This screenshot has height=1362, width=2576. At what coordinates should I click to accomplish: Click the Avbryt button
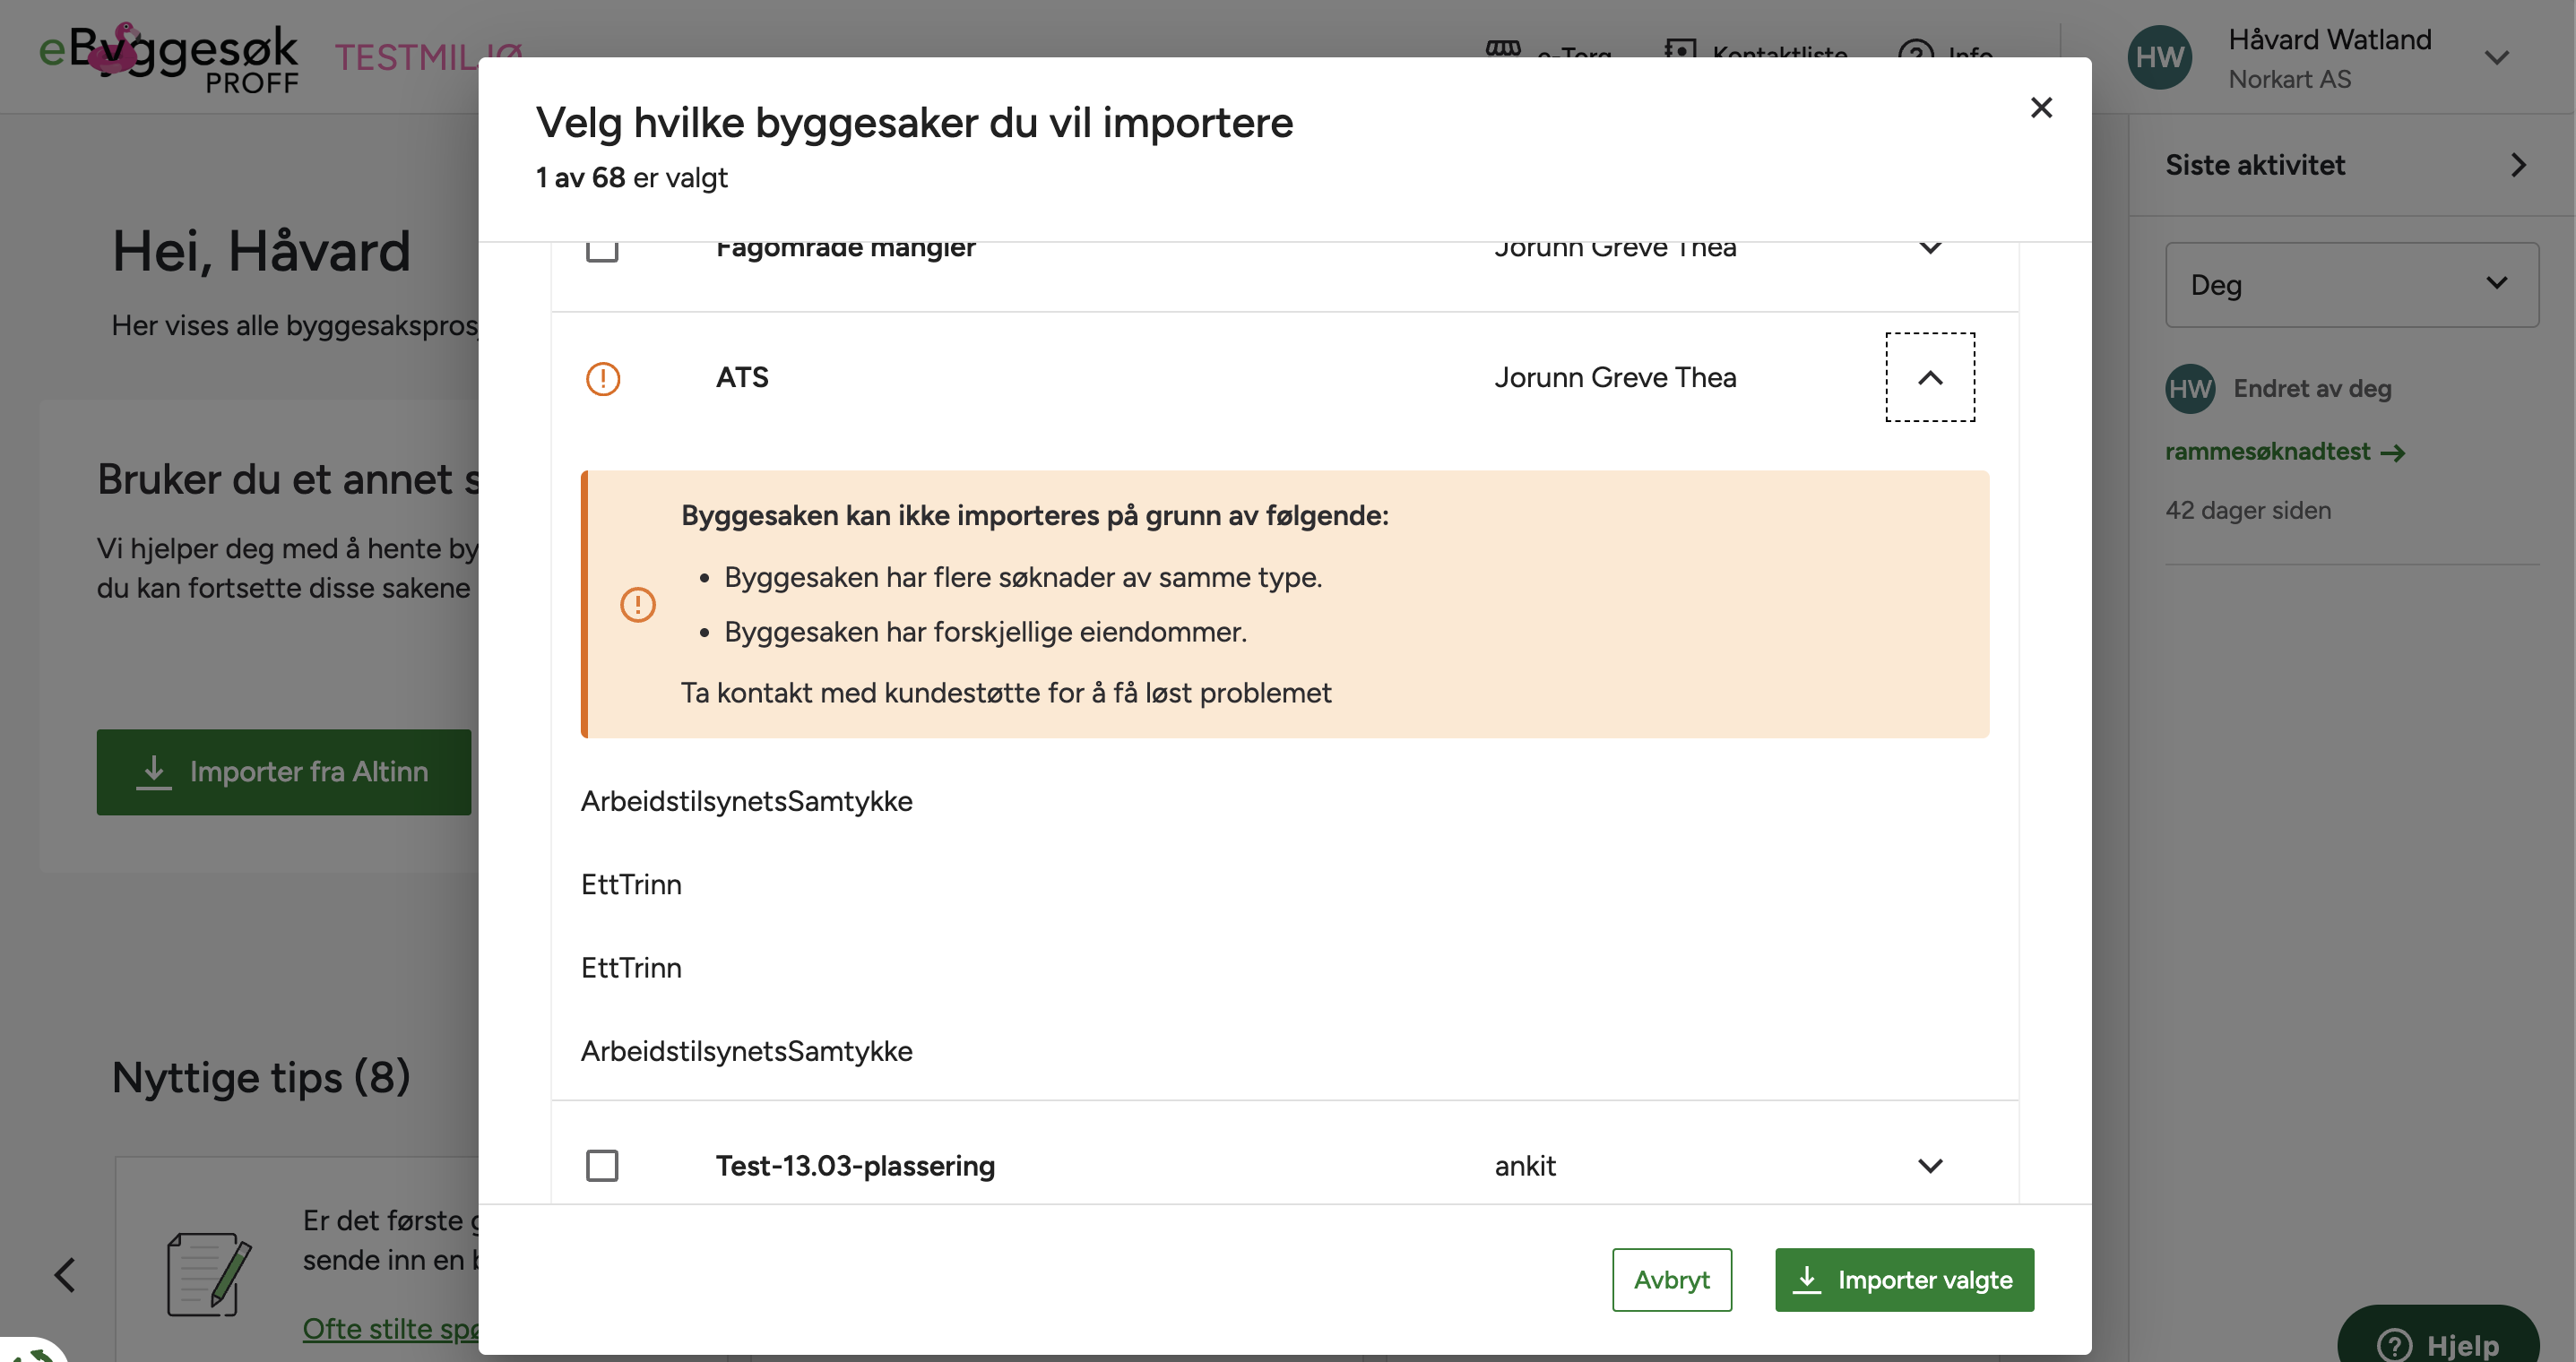(1671, 1279)
